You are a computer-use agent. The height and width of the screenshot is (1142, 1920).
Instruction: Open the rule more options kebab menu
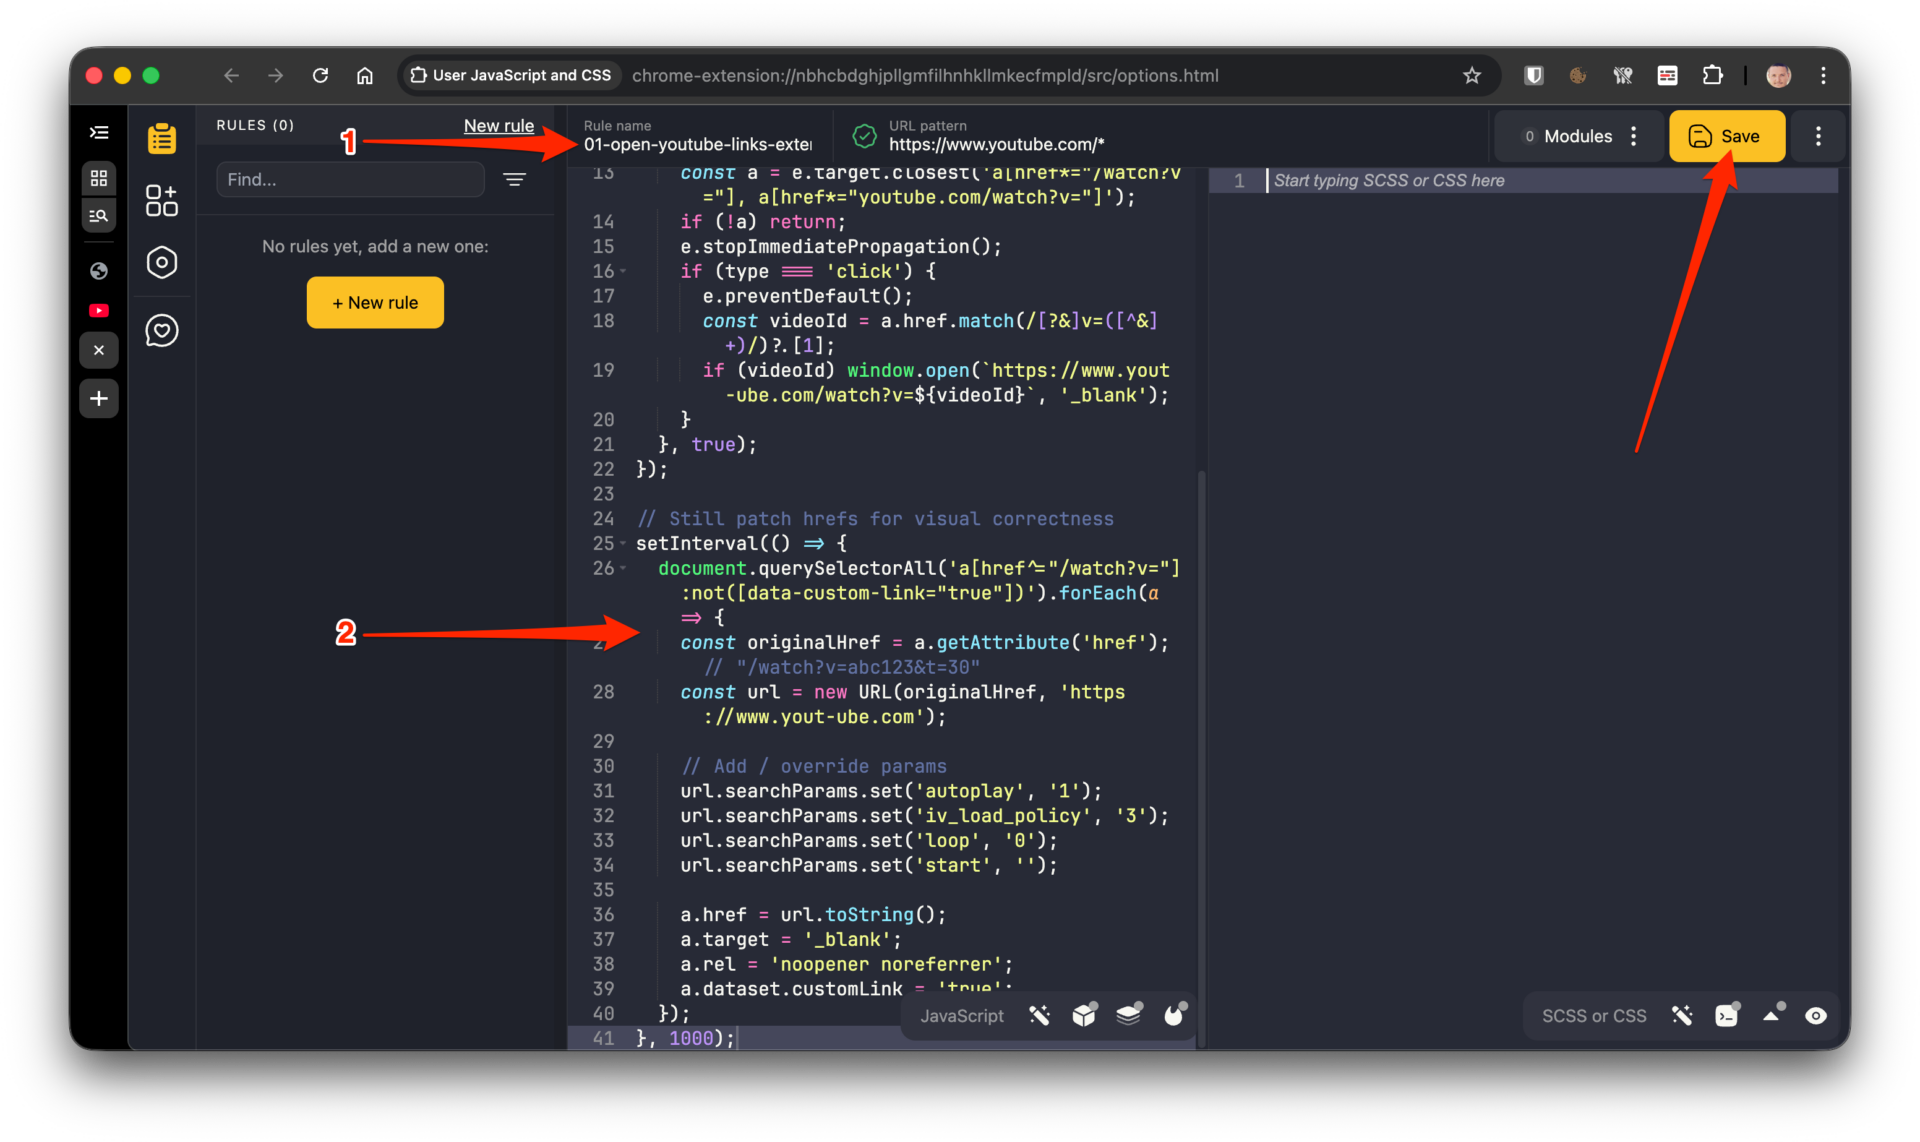pos(1818,136)
